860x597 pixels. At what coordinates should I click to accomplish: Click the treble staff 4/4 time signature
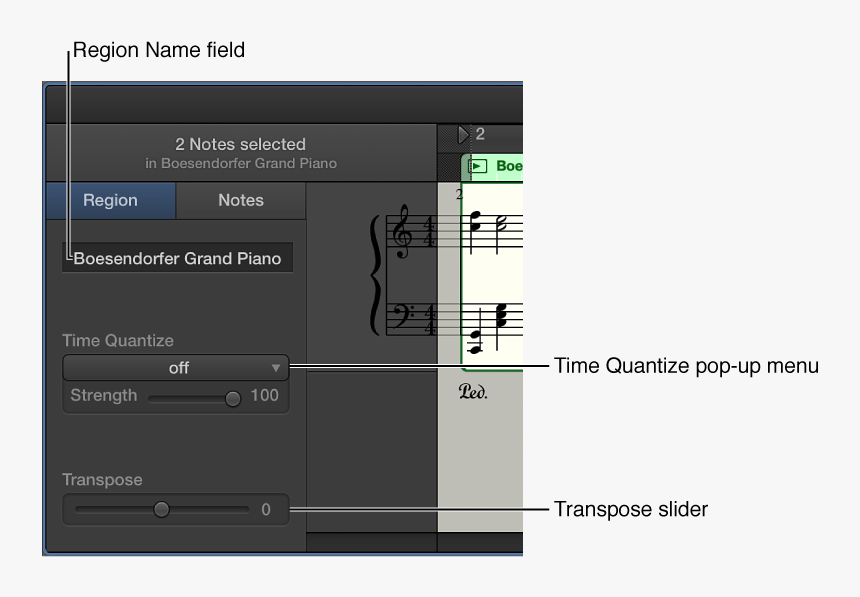click(428, 232)
